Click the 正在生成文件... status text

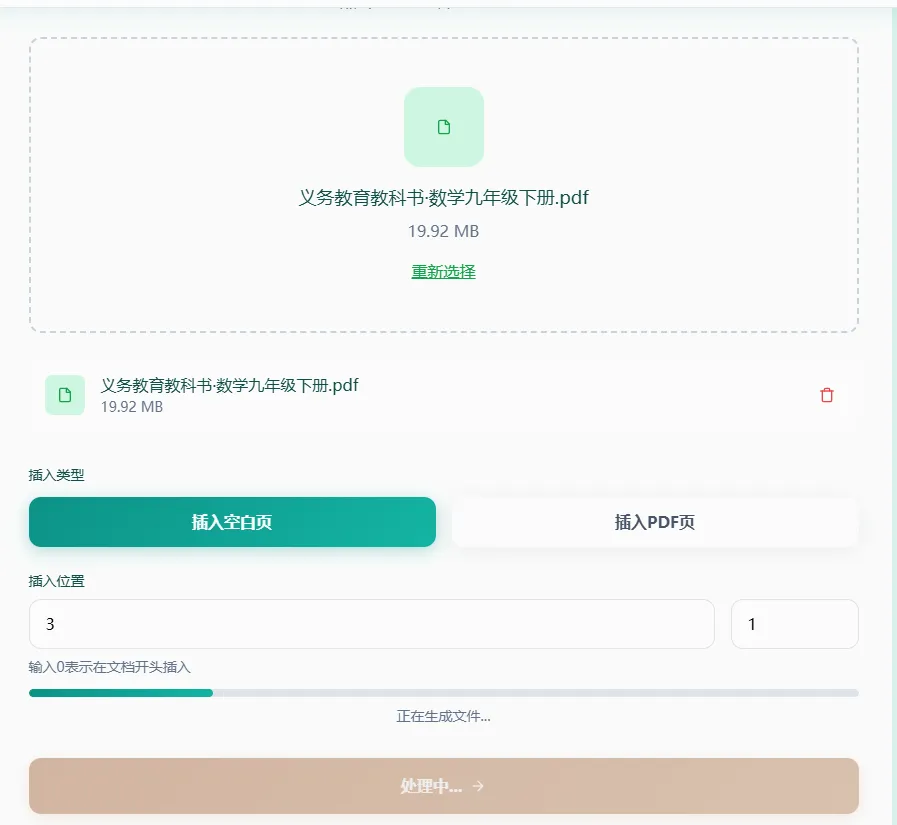[443, 716]
